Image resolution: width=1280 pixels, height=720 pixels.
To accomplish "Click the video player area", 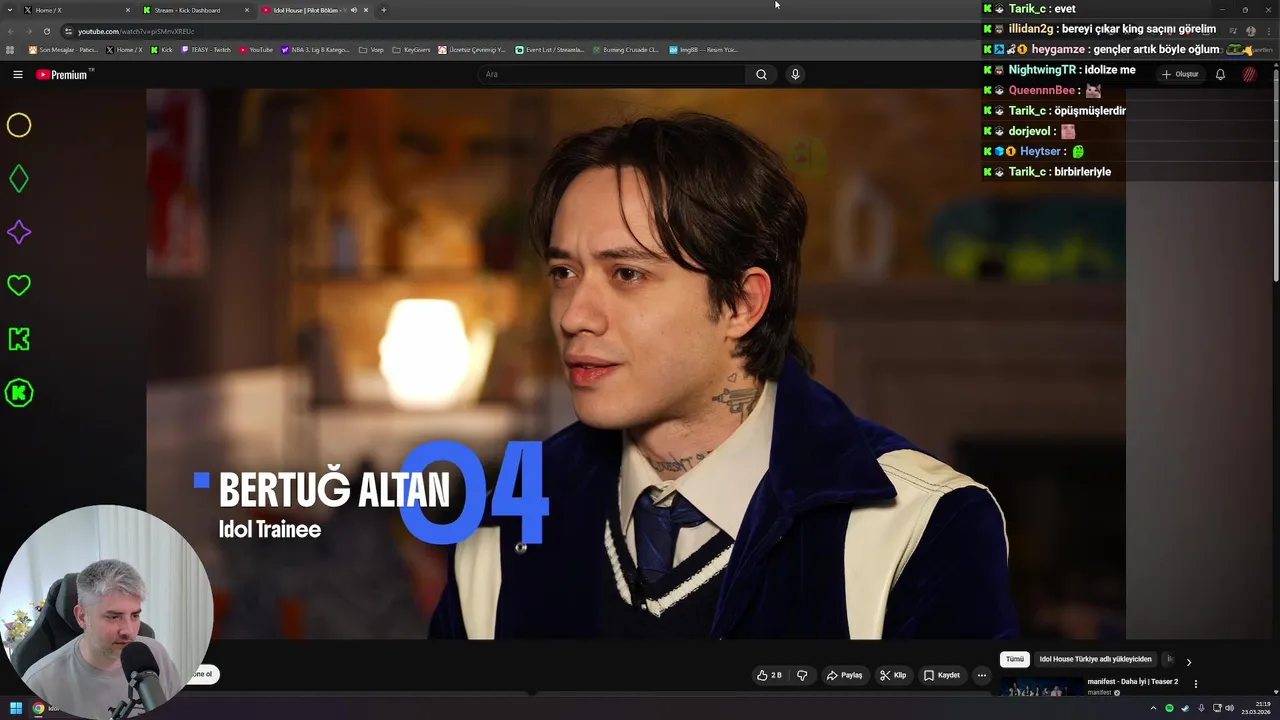I will (636, 364).
